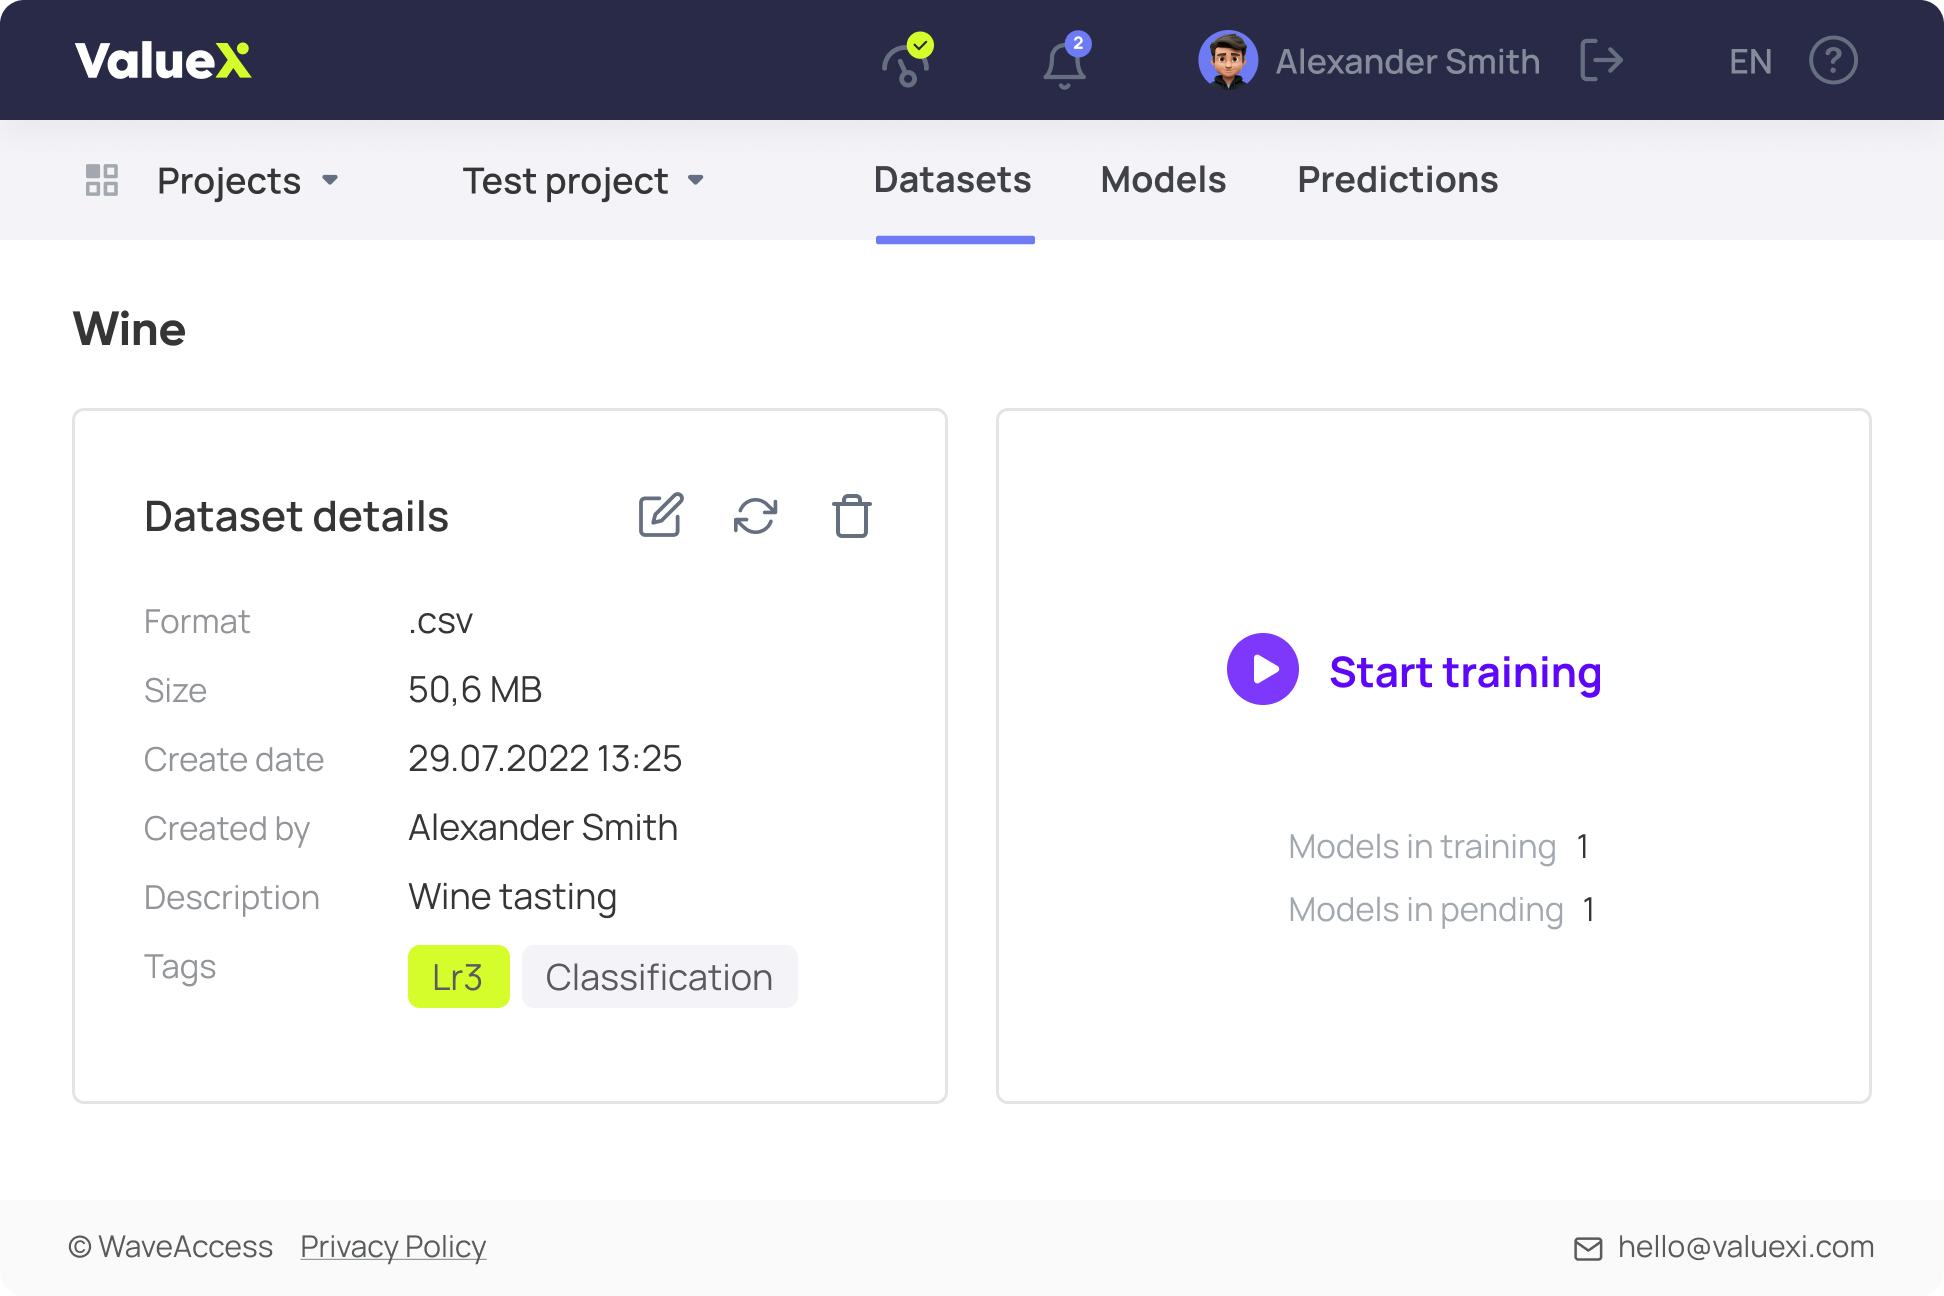Open the Predictions tab

click(1397, 181)
